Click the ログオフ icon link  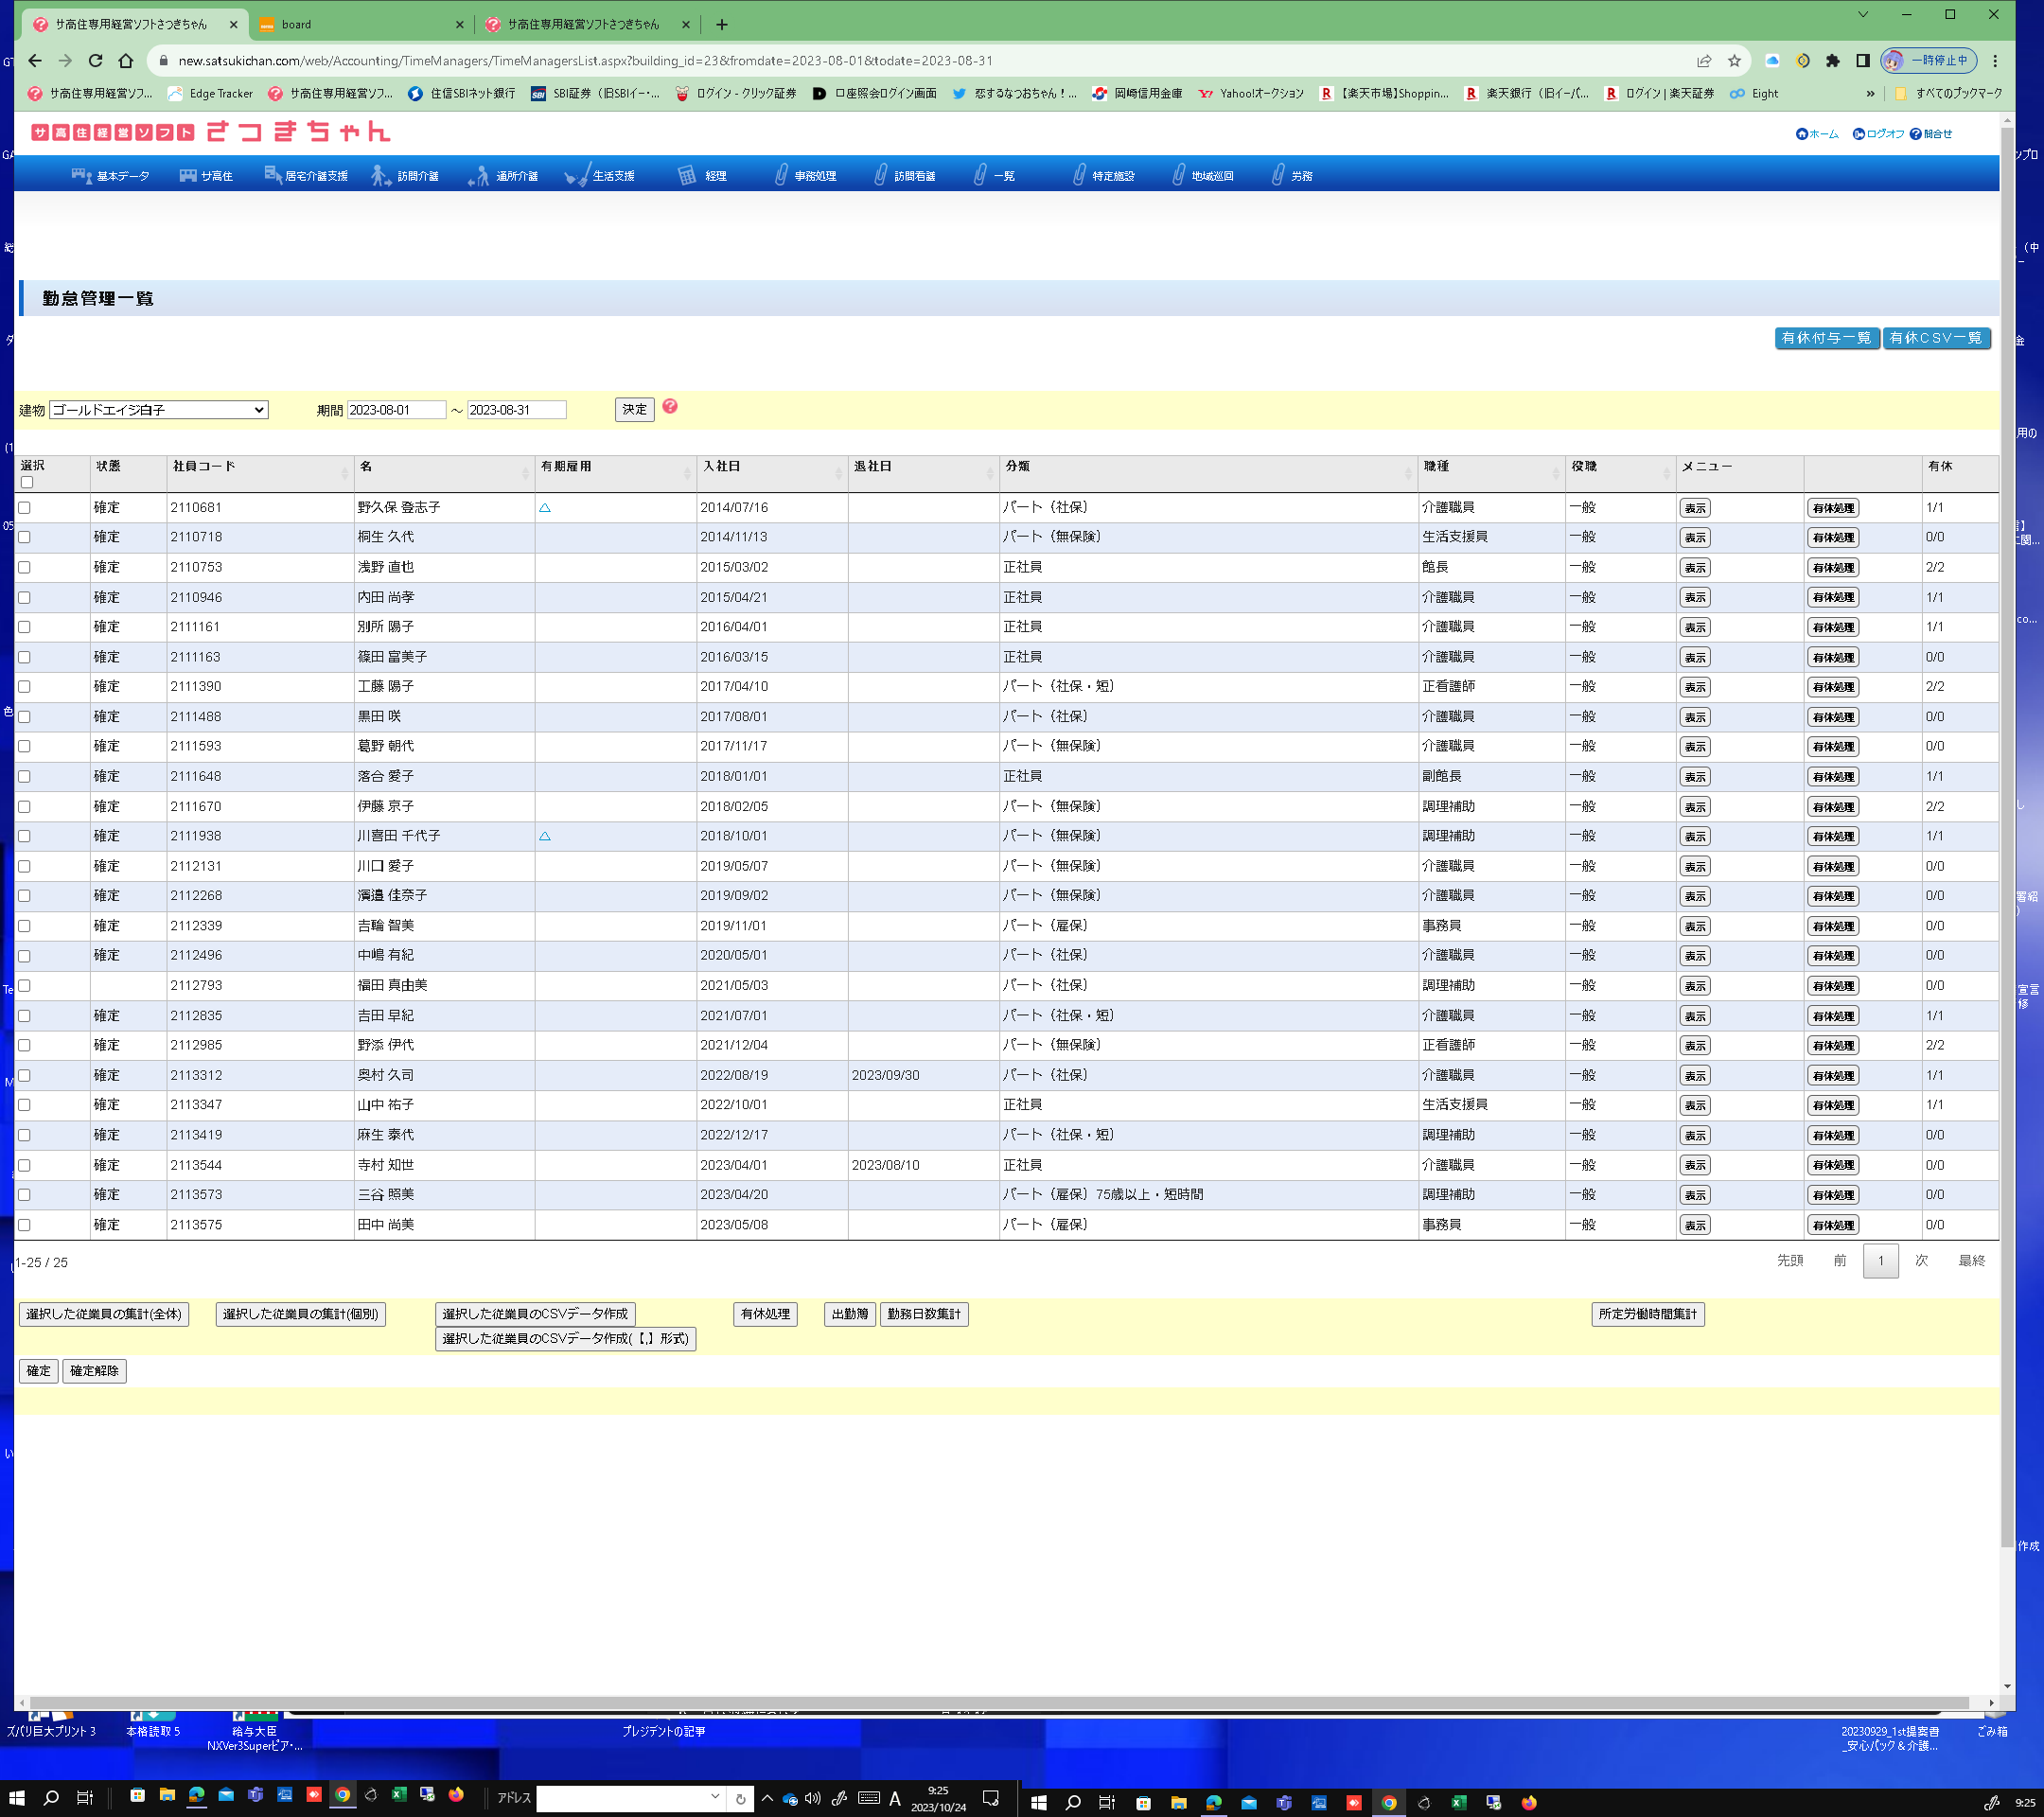tap(1858, 134)
